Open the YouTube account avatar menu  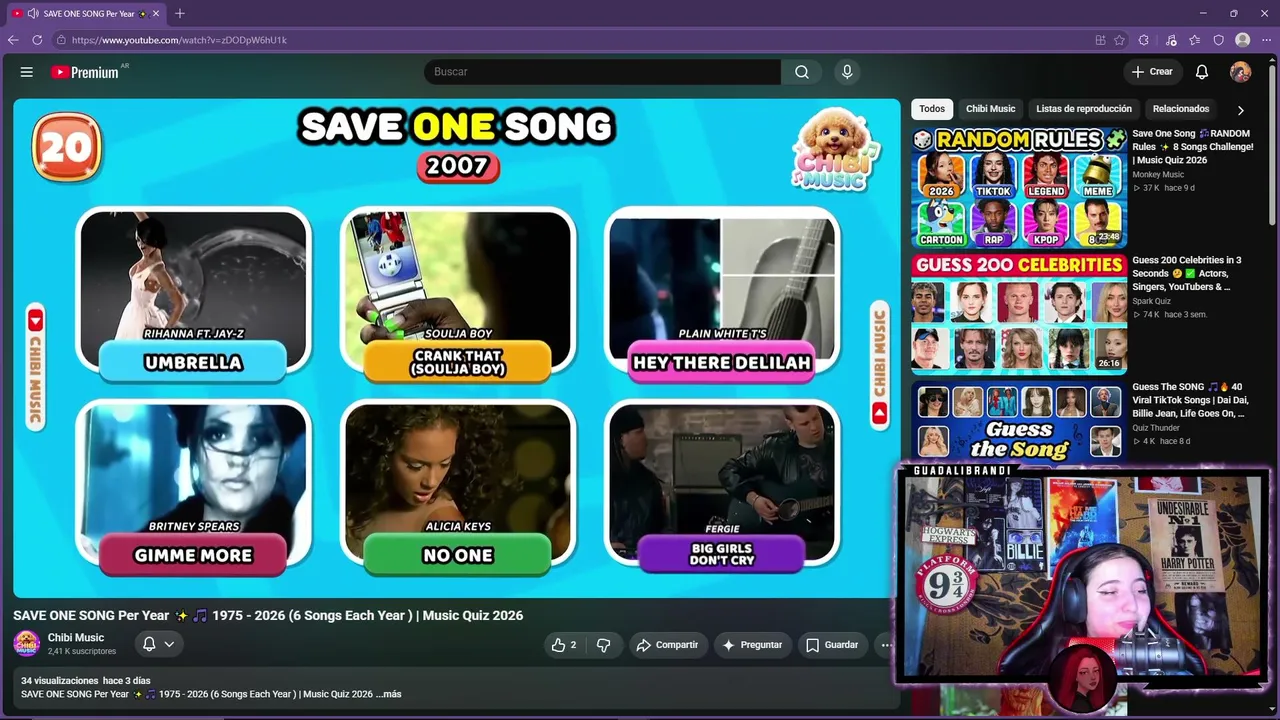1240,72
